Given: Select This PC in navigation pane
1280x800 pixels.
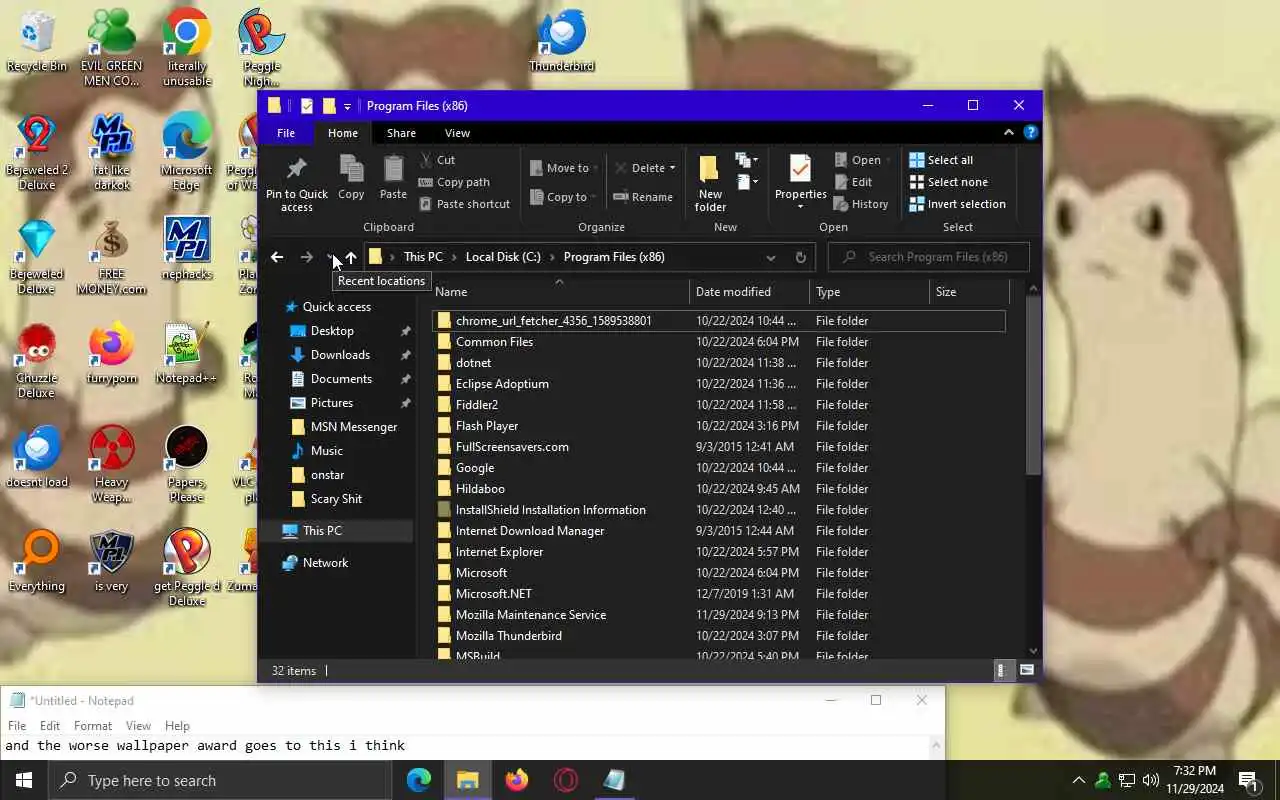Looking at the screenshot, I should coord(322,531).
